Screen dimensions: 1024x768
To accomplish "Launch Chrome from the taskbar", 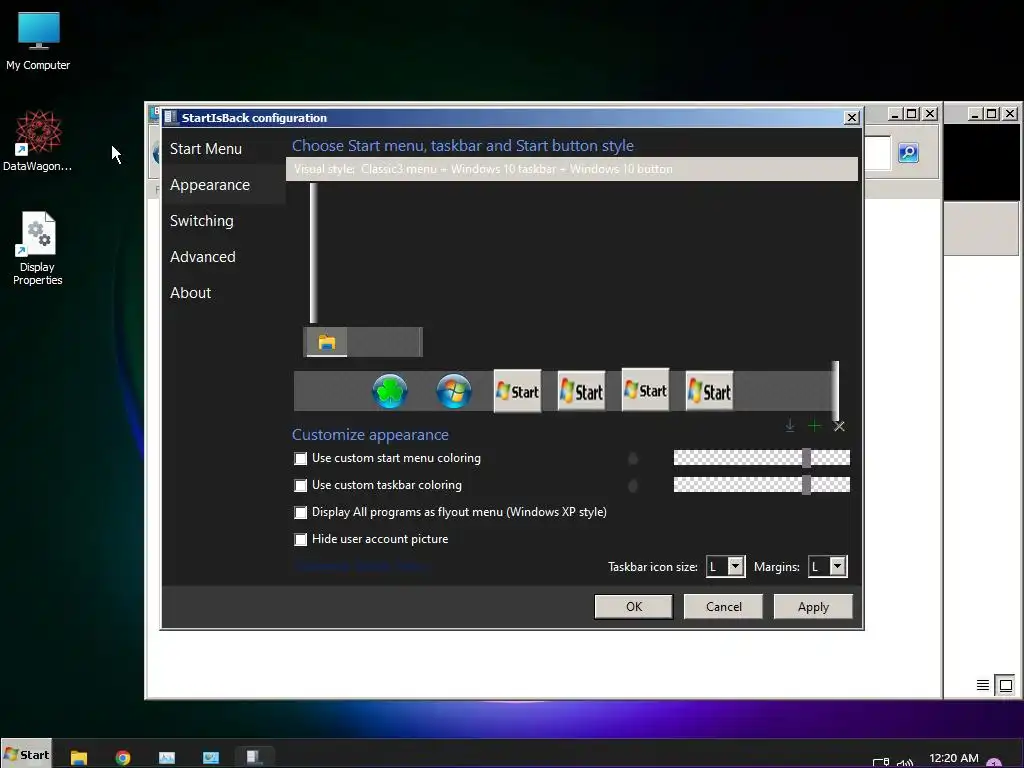I will pyautogui.click(x=123, y=757).
